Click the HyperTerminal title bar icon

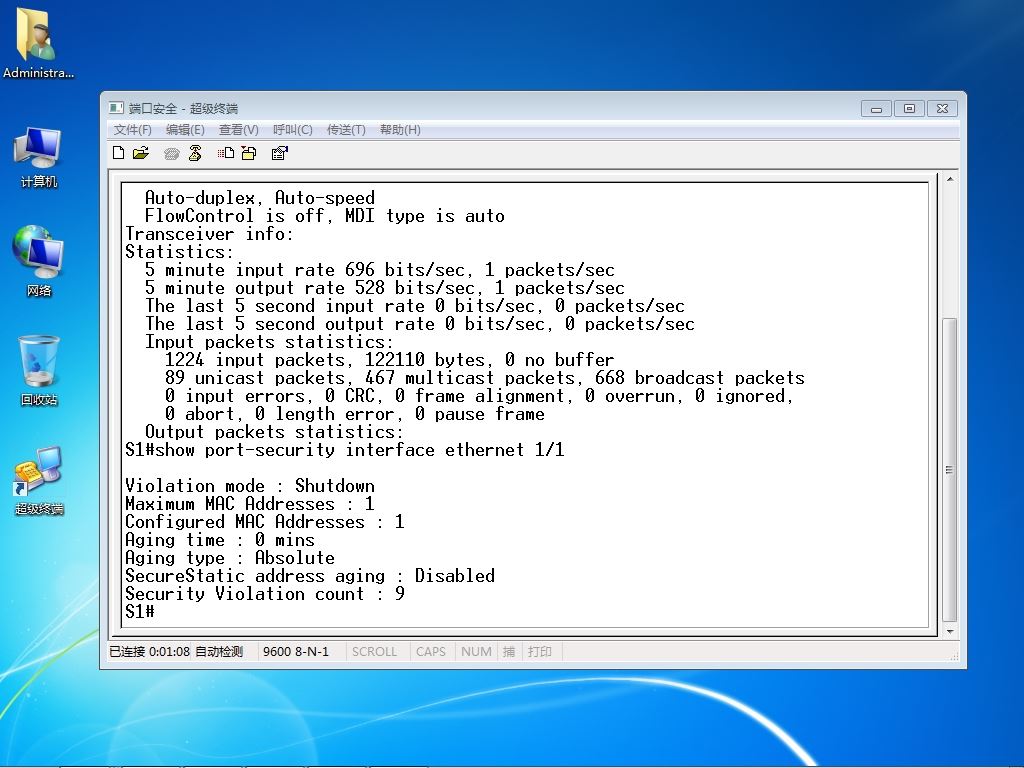(x=116, y=108)
